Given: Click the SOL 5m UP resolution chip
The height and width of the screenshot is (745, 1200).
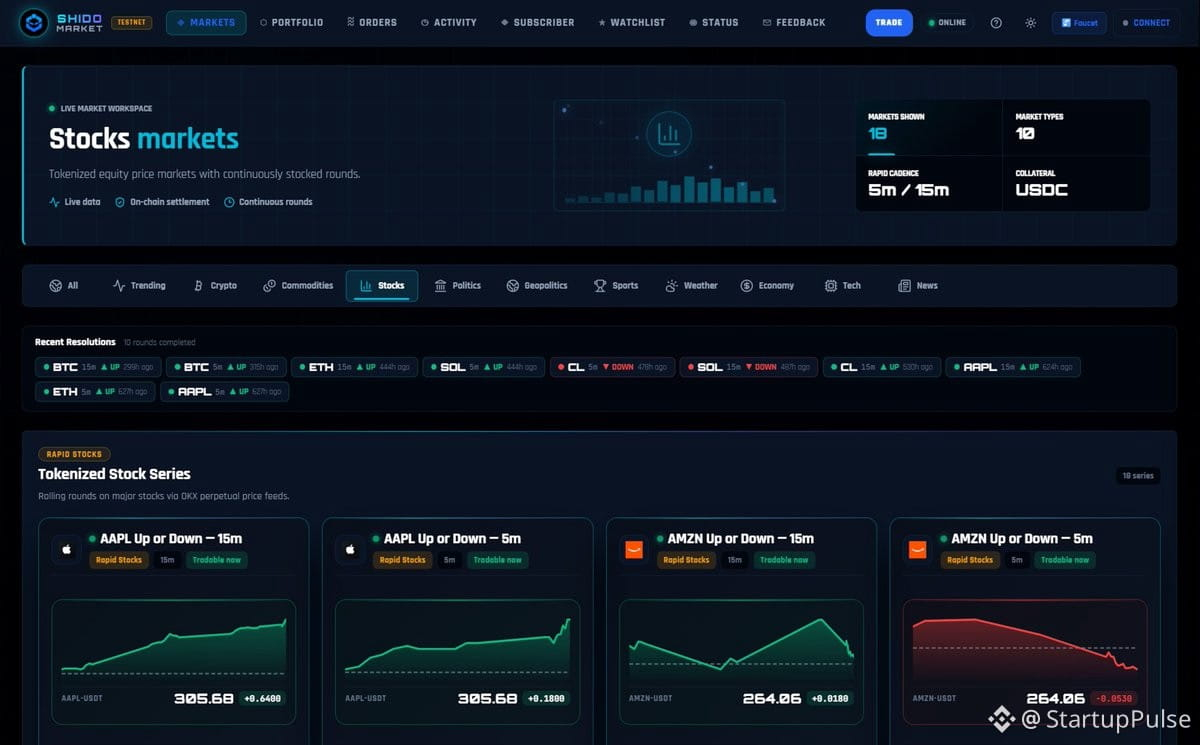Looking at the screenshot, I should pos(483,367).
